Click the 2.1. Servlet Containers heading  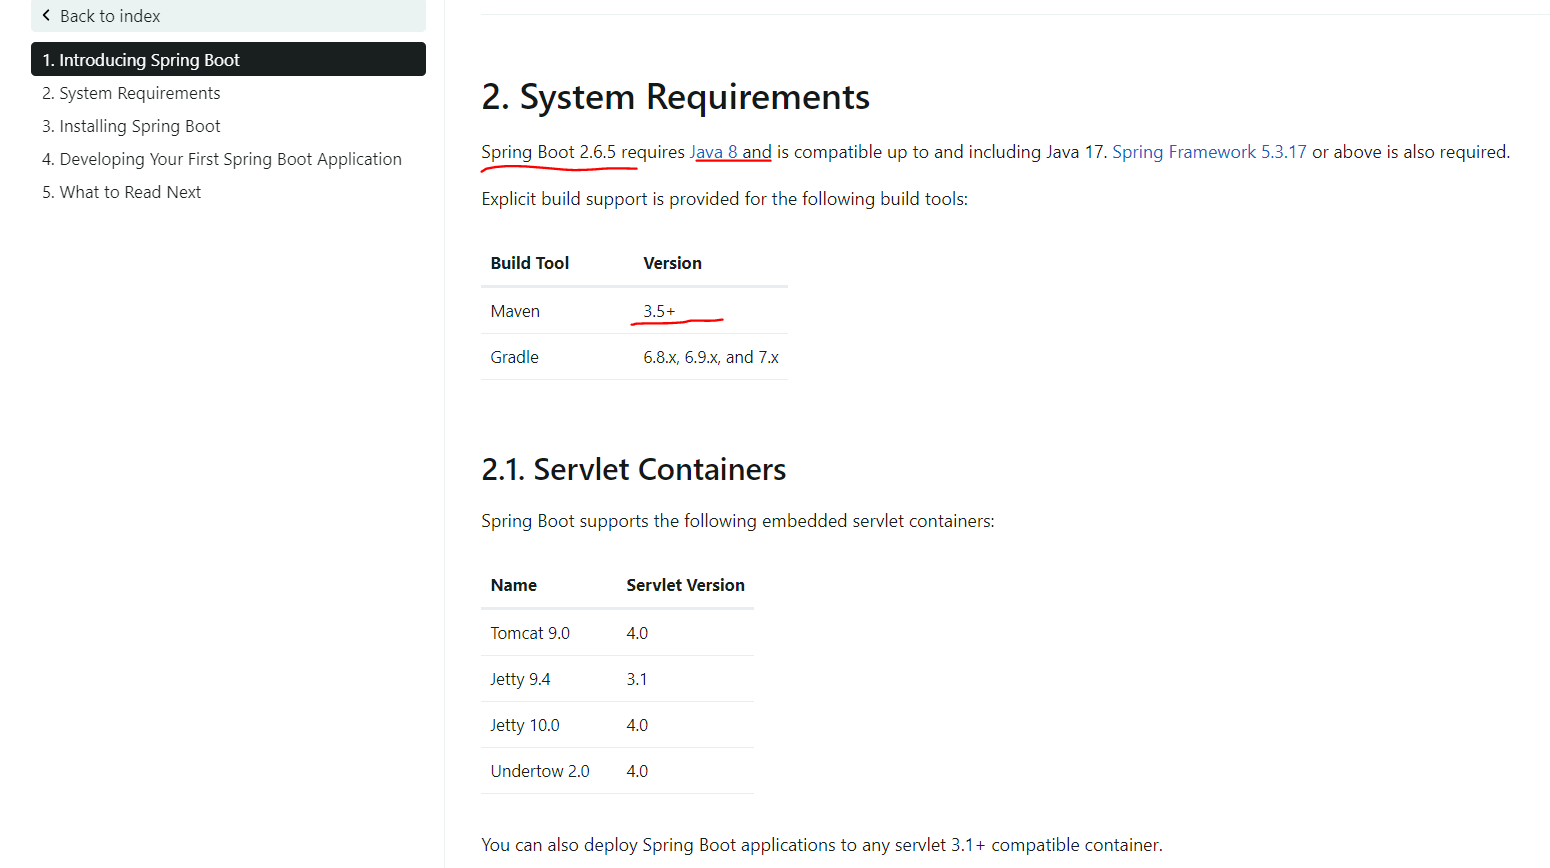[633, 469]
